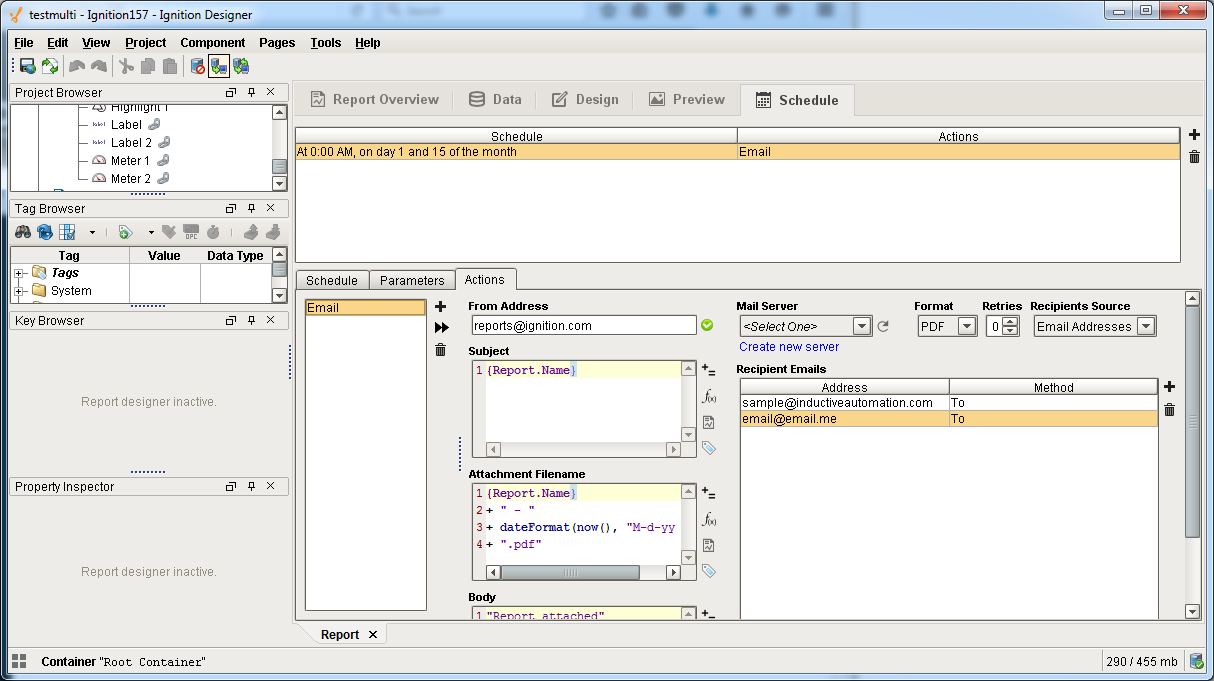Switch to the Parameters tab
Image resolution: width=1214 pixels, height=681 pixels.
(x=412, y=281)
